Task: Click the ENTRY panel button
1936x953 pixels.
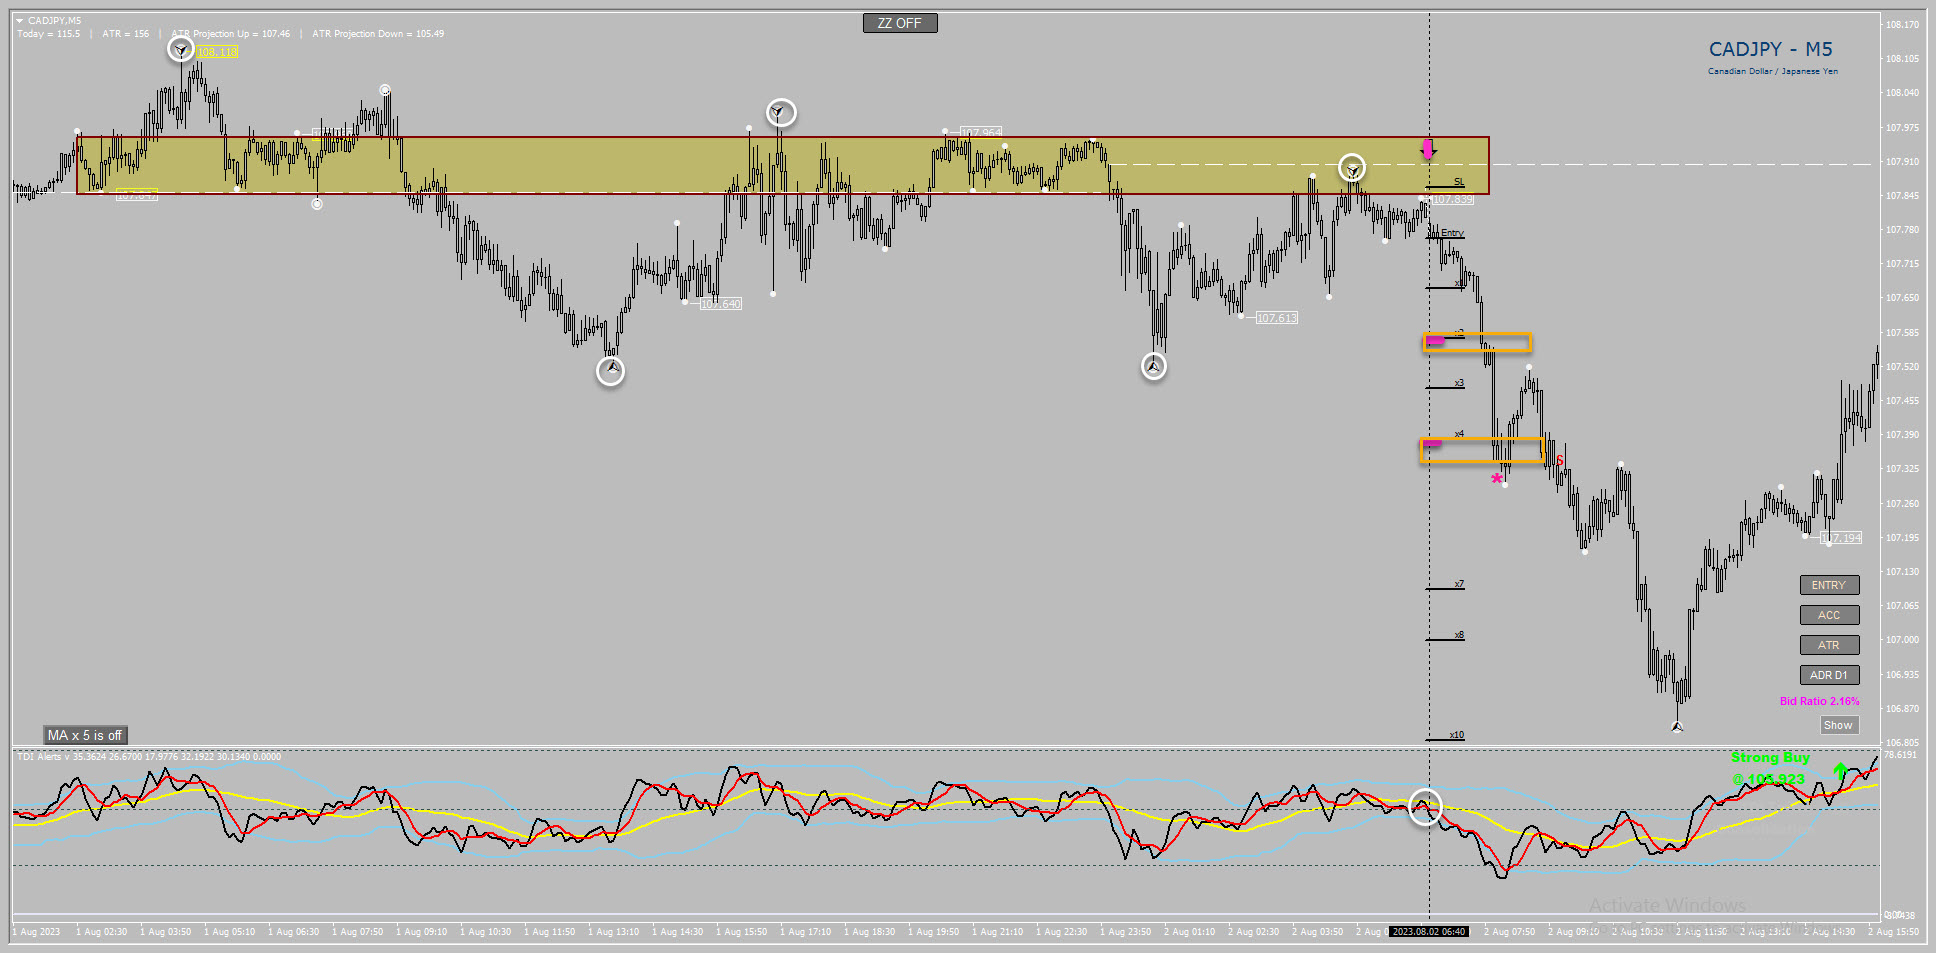Action: click(x=1829, y=585)
